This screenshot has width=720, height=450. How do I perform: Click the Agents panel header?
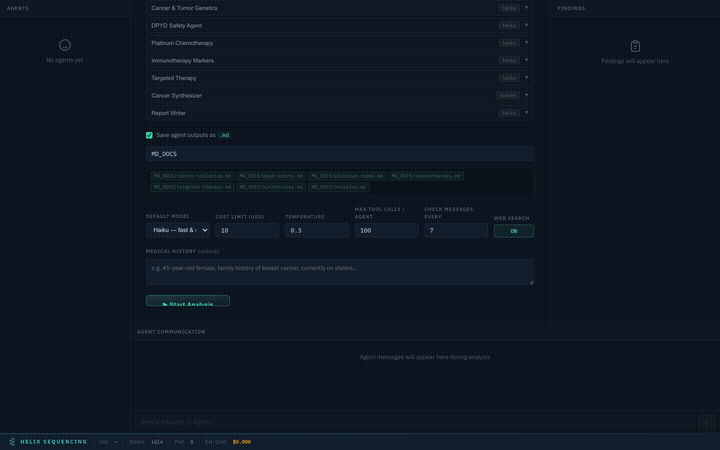(x=18, y=8)
